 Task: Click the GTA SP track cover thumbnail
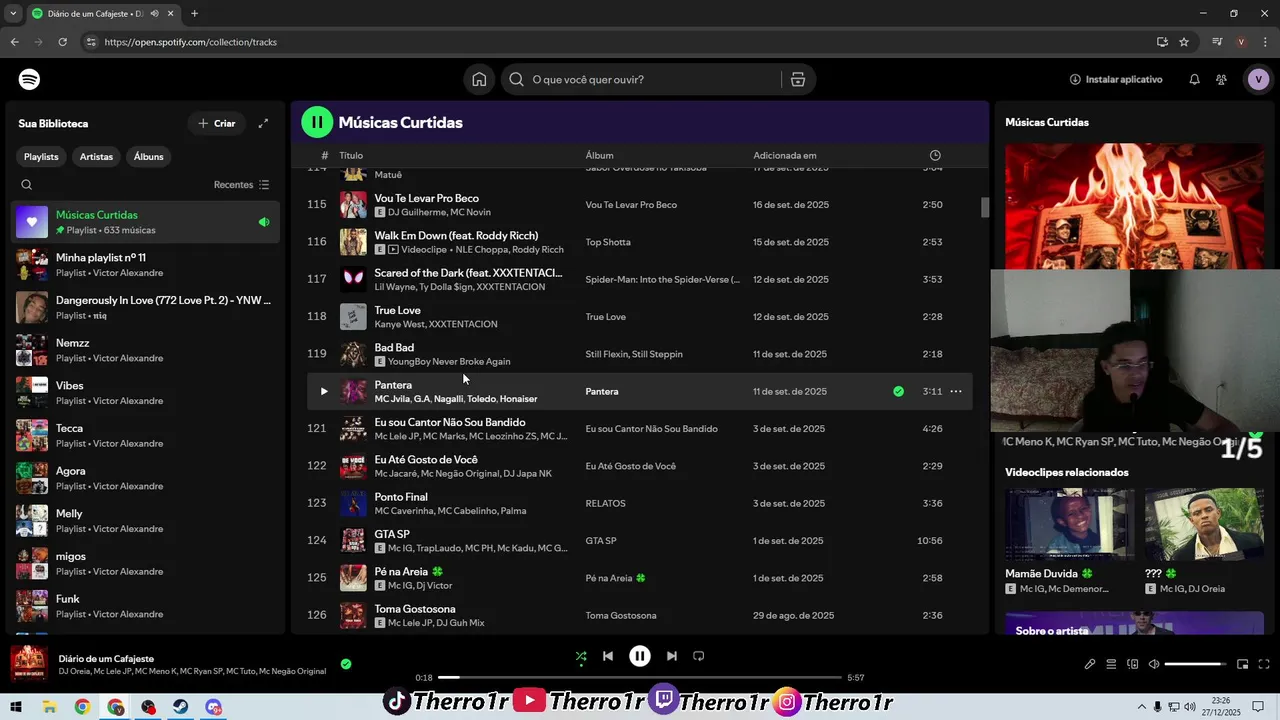point(353,540)
